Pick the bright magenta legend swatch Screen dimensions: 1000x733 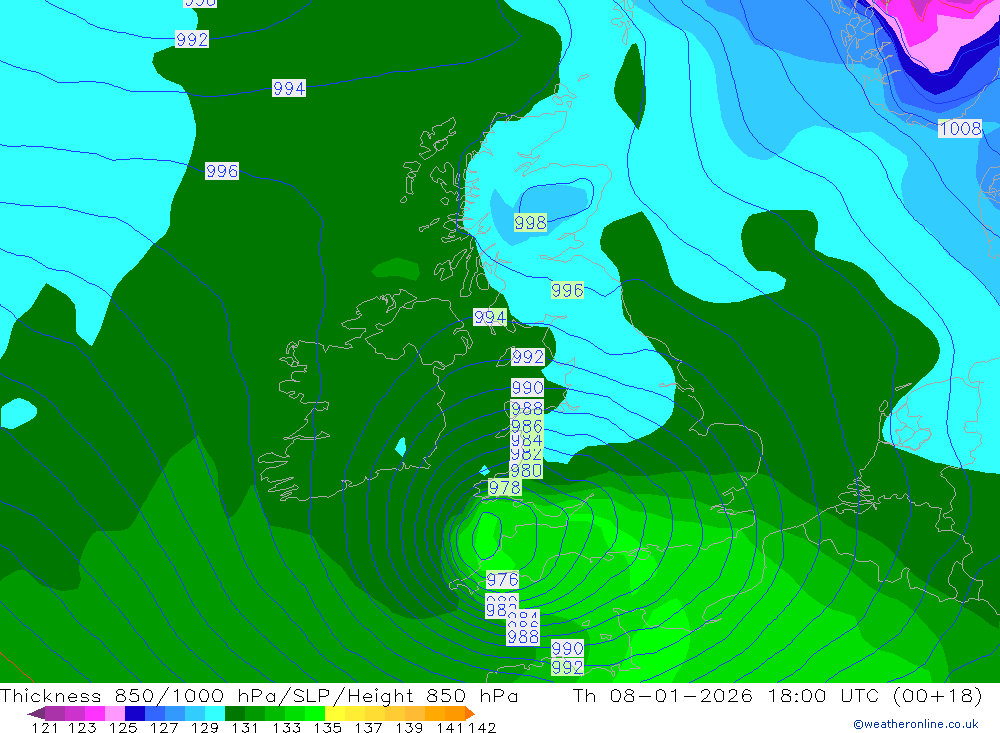95,713
